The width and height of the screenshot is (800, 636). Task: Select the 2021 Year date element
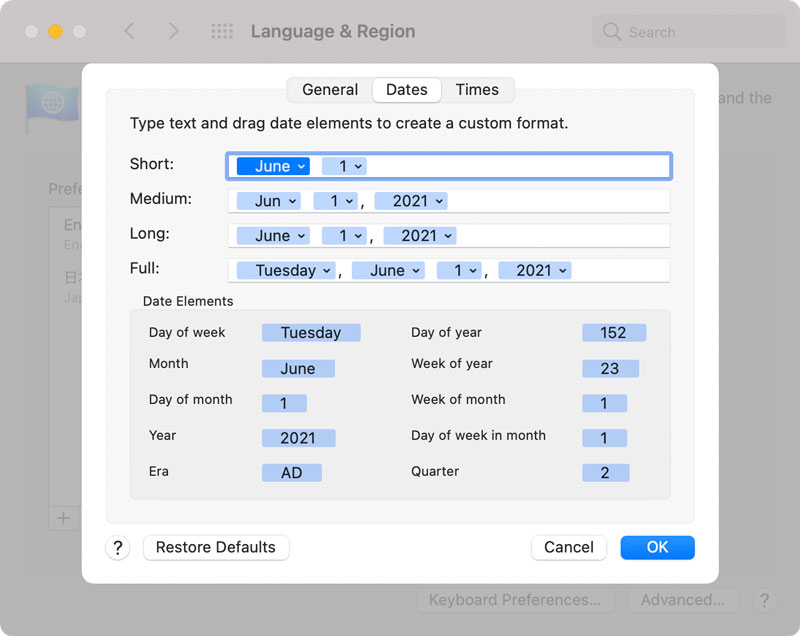298,438
